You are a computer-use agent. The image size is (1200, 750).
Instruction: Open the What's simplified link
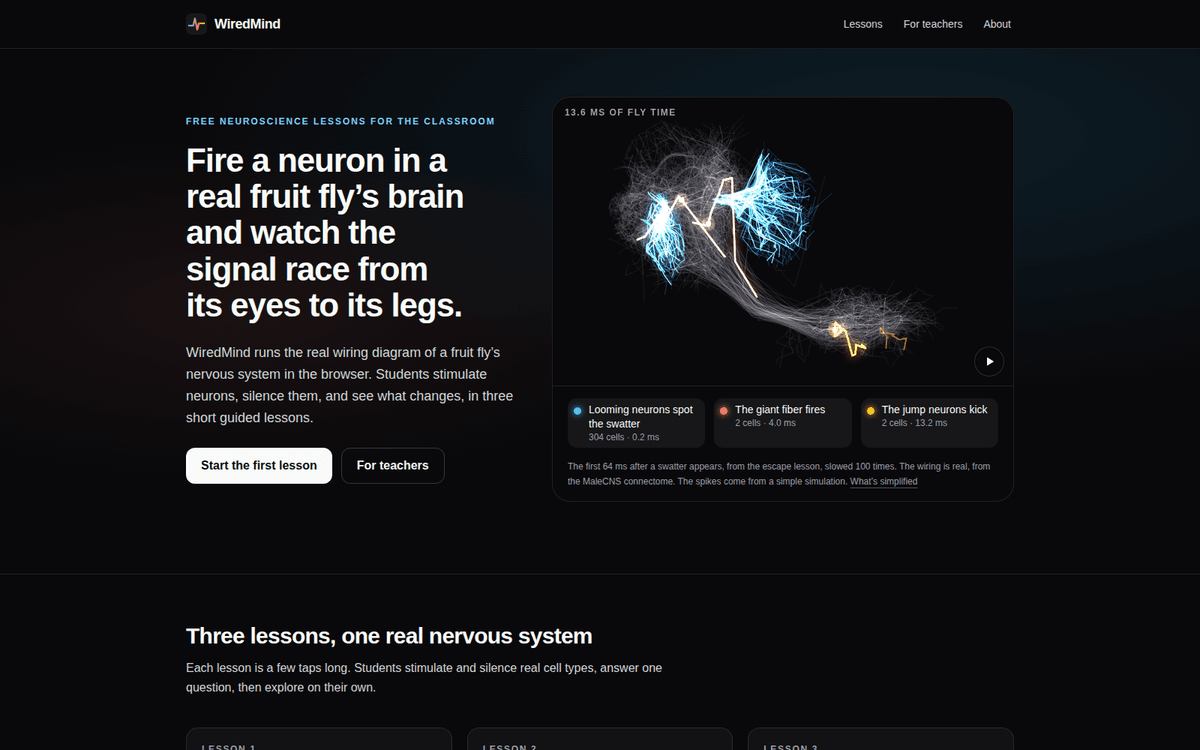[x=884, y=482]
